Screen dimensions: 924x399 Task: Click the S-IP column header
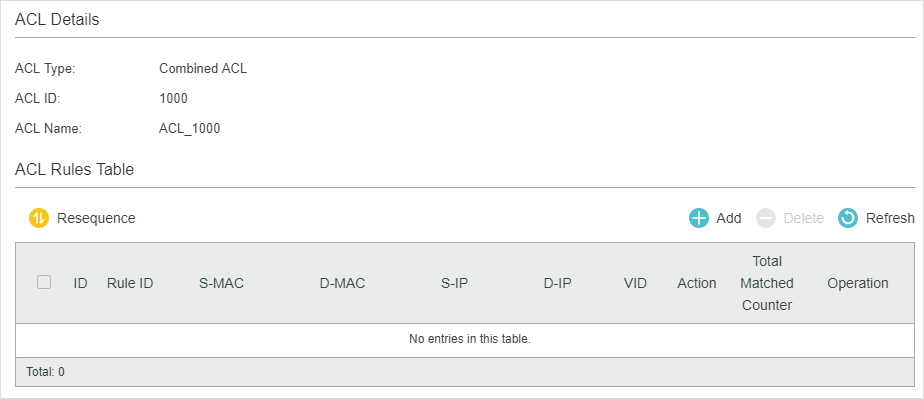coord(454,283)
